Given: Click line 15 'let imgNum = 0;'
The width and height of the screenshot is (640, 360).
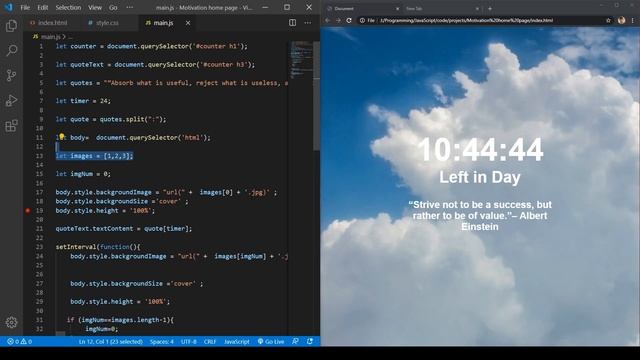Looking at the screenshot, I should point(83,174).
